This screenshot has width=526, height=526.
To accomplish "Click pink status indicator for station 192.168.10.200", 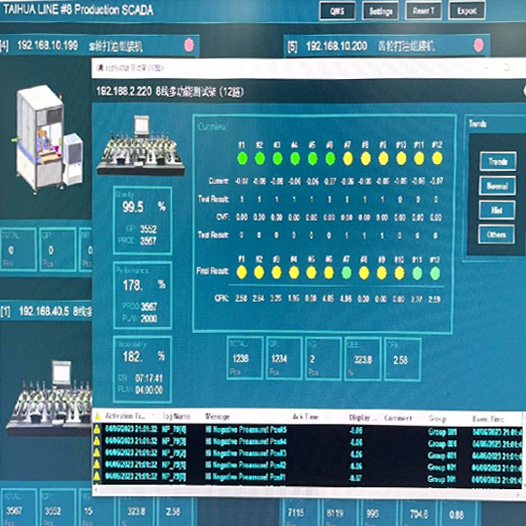I will (478, 45).
